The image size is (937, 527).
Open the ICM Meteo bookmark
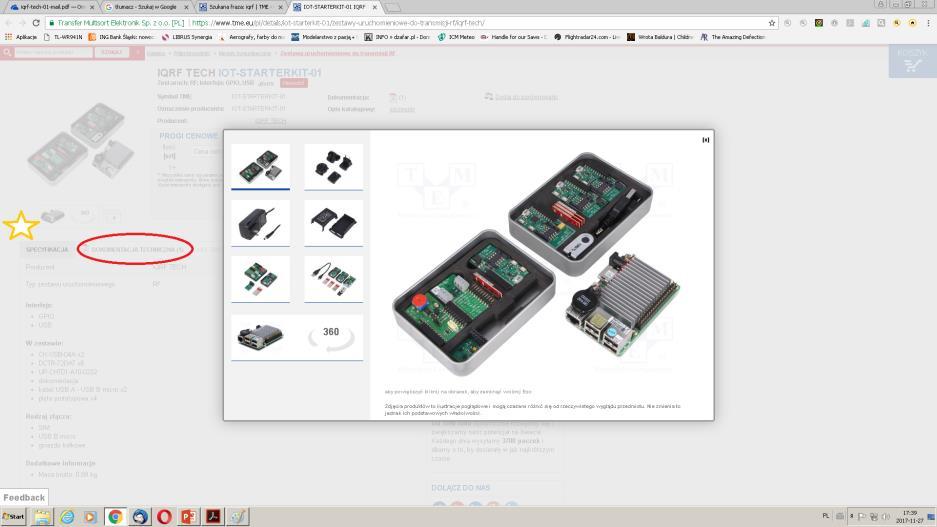coord(456,37)
